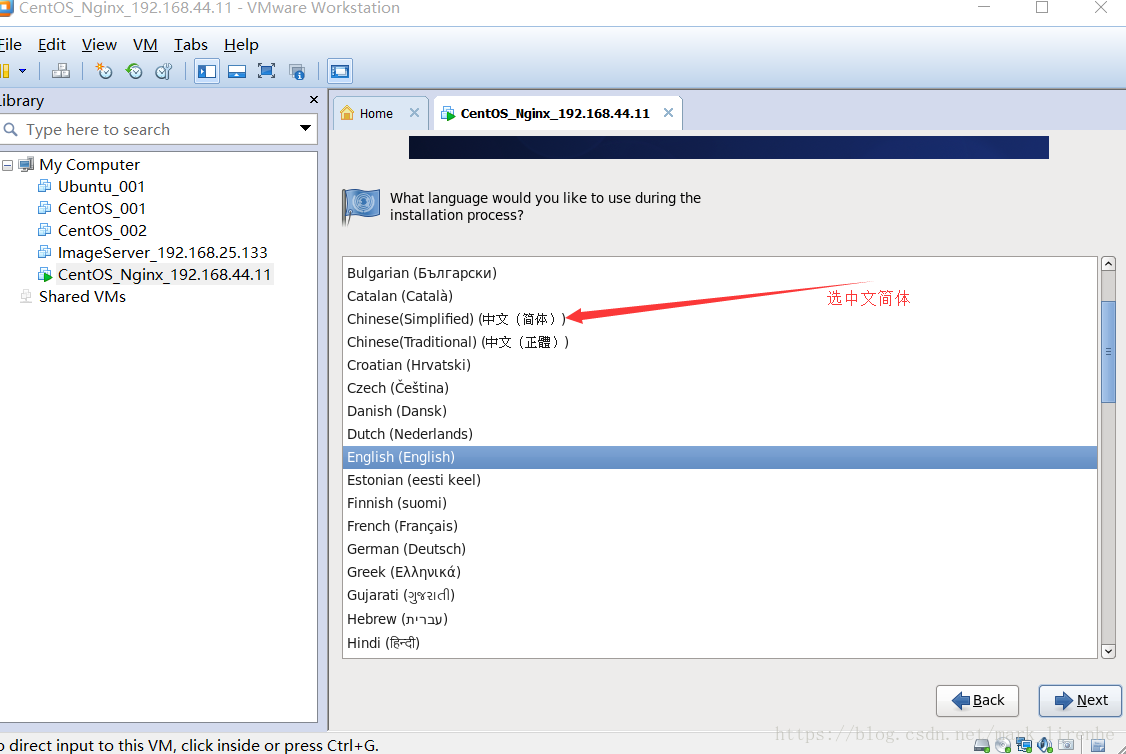The height and width of the screenshot is (754, 1126).
Task: Click the language list scrollbar thumb
Action: click(1108, 352)
